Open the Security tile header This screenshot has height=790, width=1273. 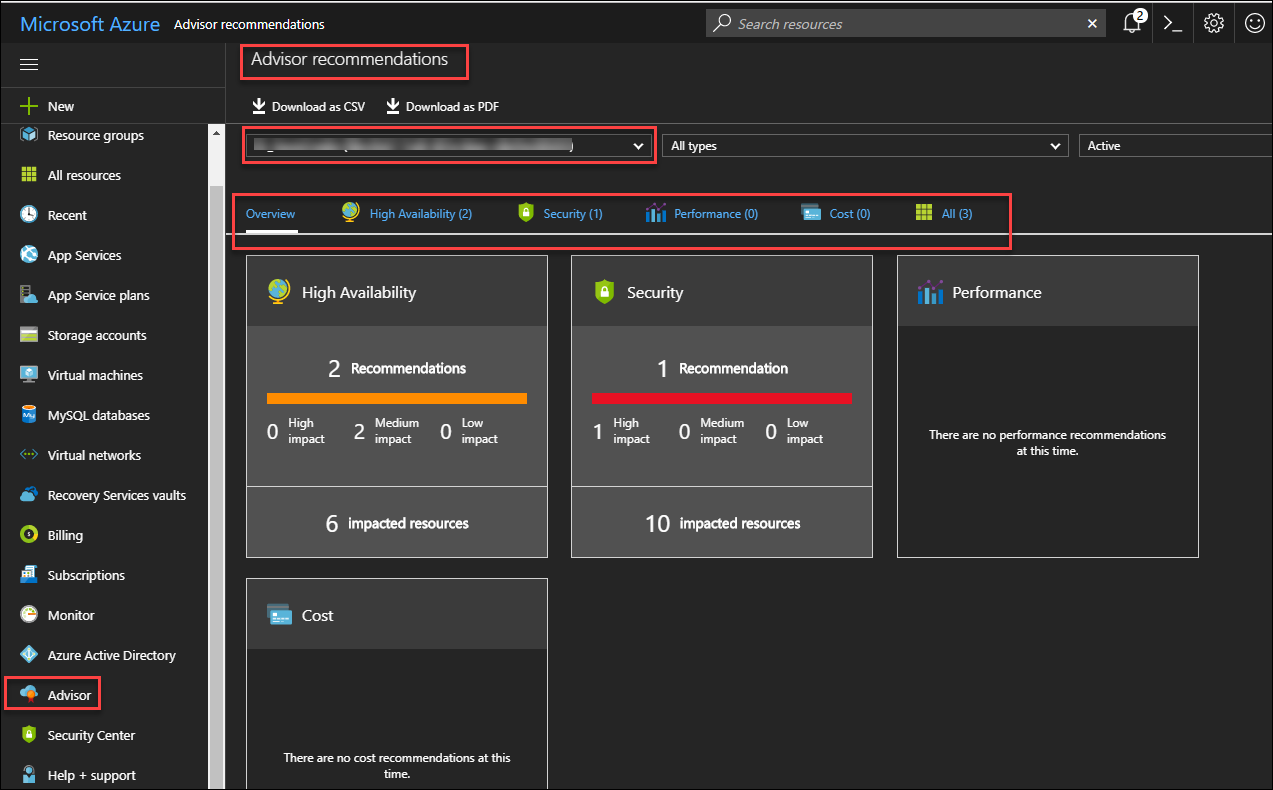[x=722, y=291]
